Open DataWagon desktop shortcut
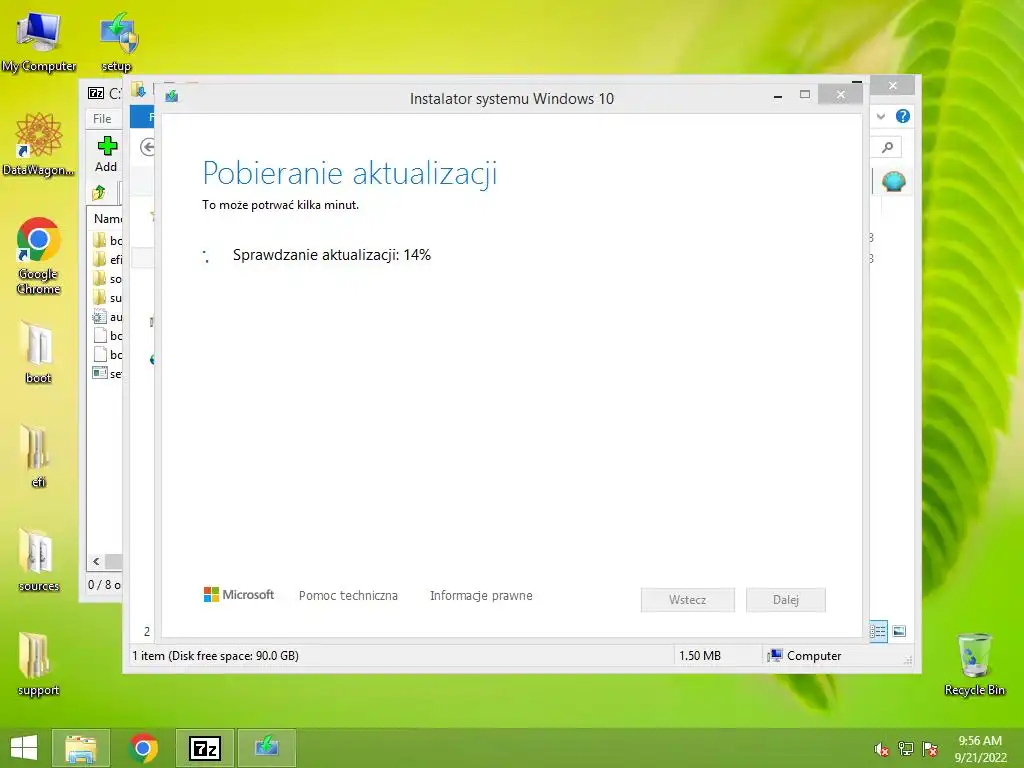Viewport: 1024px width, 768px height. (38, 145)
